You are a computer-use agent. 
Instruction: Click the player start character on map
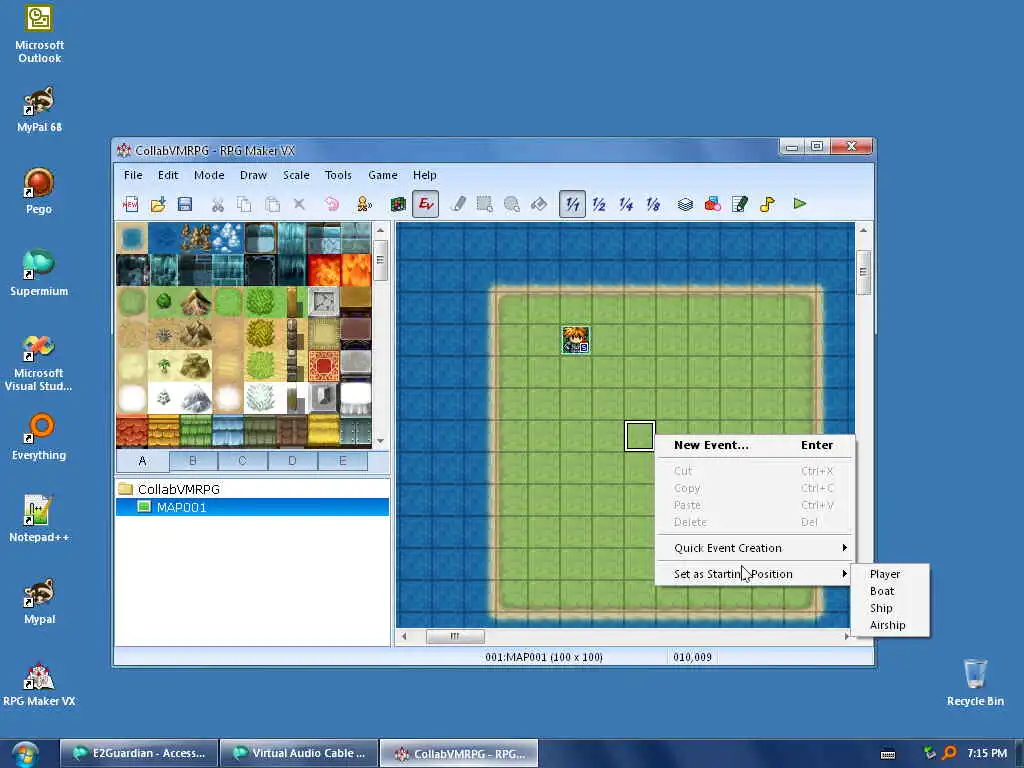click(x=575, y=340)
